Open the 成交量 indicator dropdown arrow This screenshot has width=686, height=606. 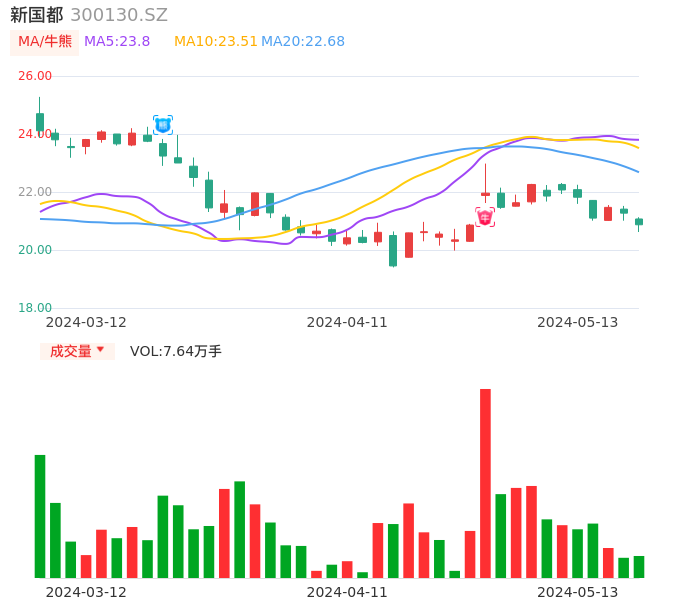coord(100,350)
